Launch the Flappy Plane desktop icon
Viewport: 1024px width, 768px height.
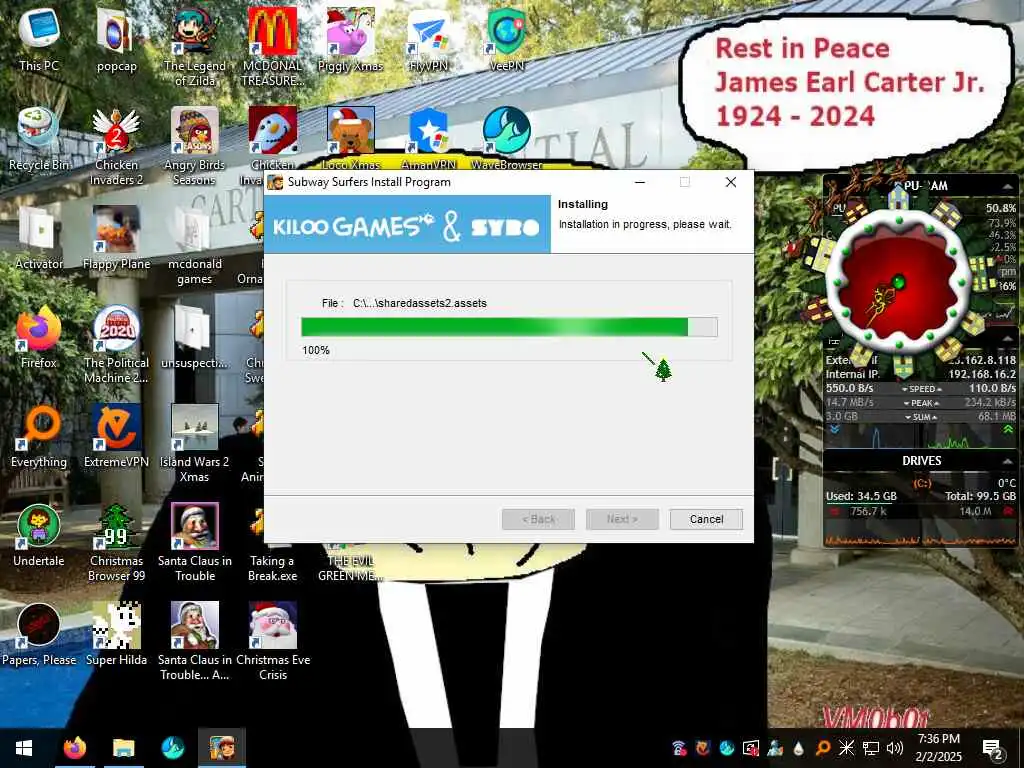[x=116, y=238]
